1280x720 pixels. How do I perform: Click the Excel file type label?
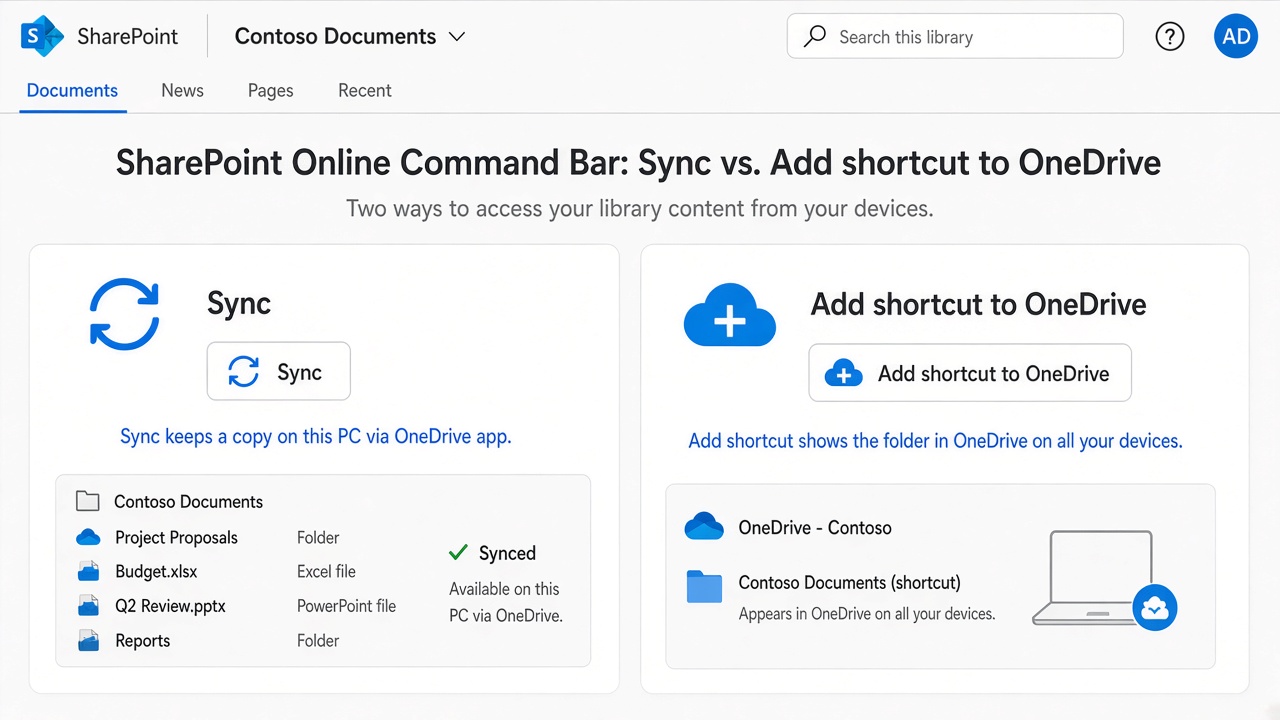(326, 572)
